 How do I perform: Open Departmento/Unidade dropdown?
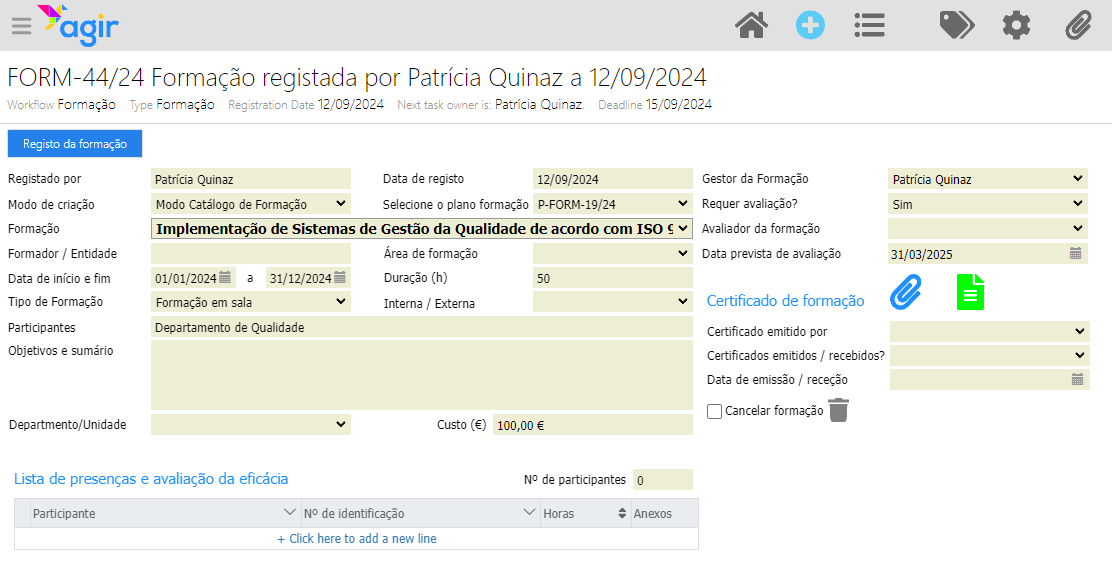tap(251, 425)
